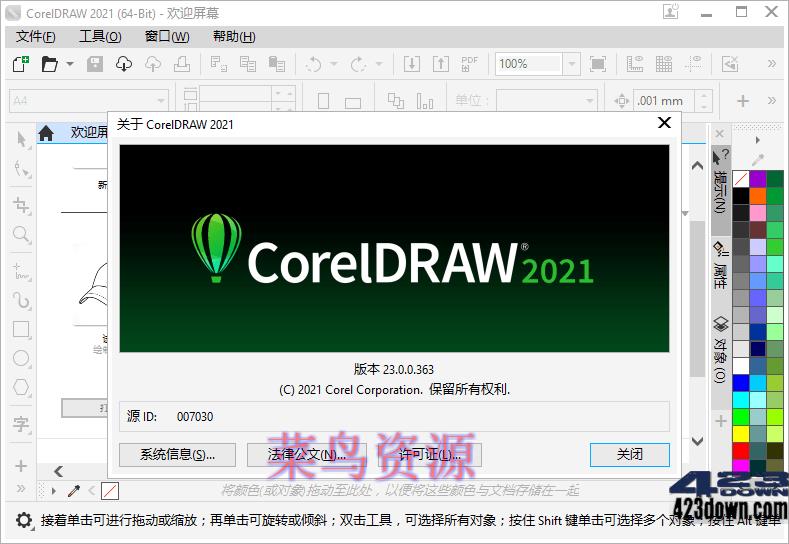Switch to the 对象(O) docker tab
This screenshot has height=544, width=789.
721,350
